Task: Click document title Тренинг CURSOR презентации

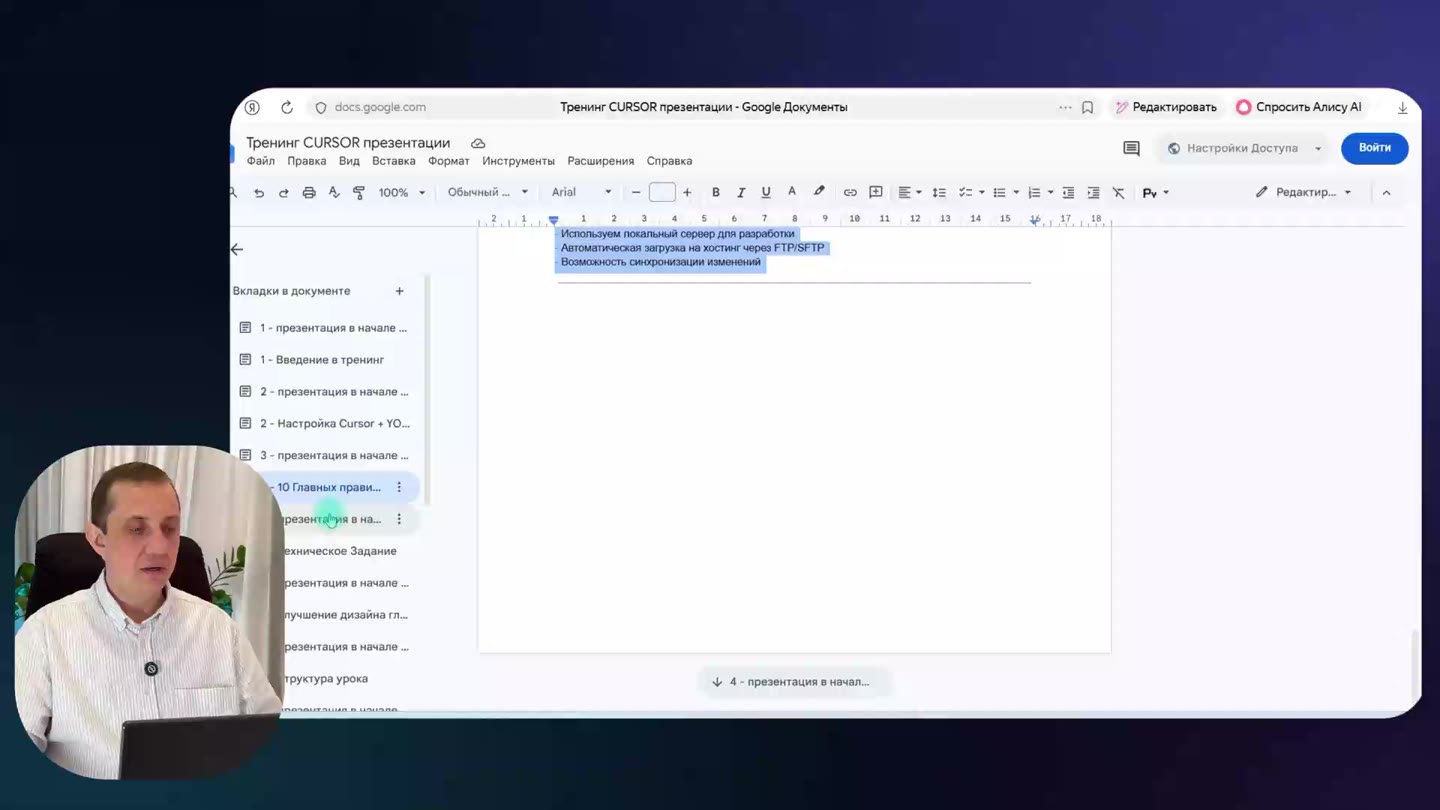Action: pos(348,143)
